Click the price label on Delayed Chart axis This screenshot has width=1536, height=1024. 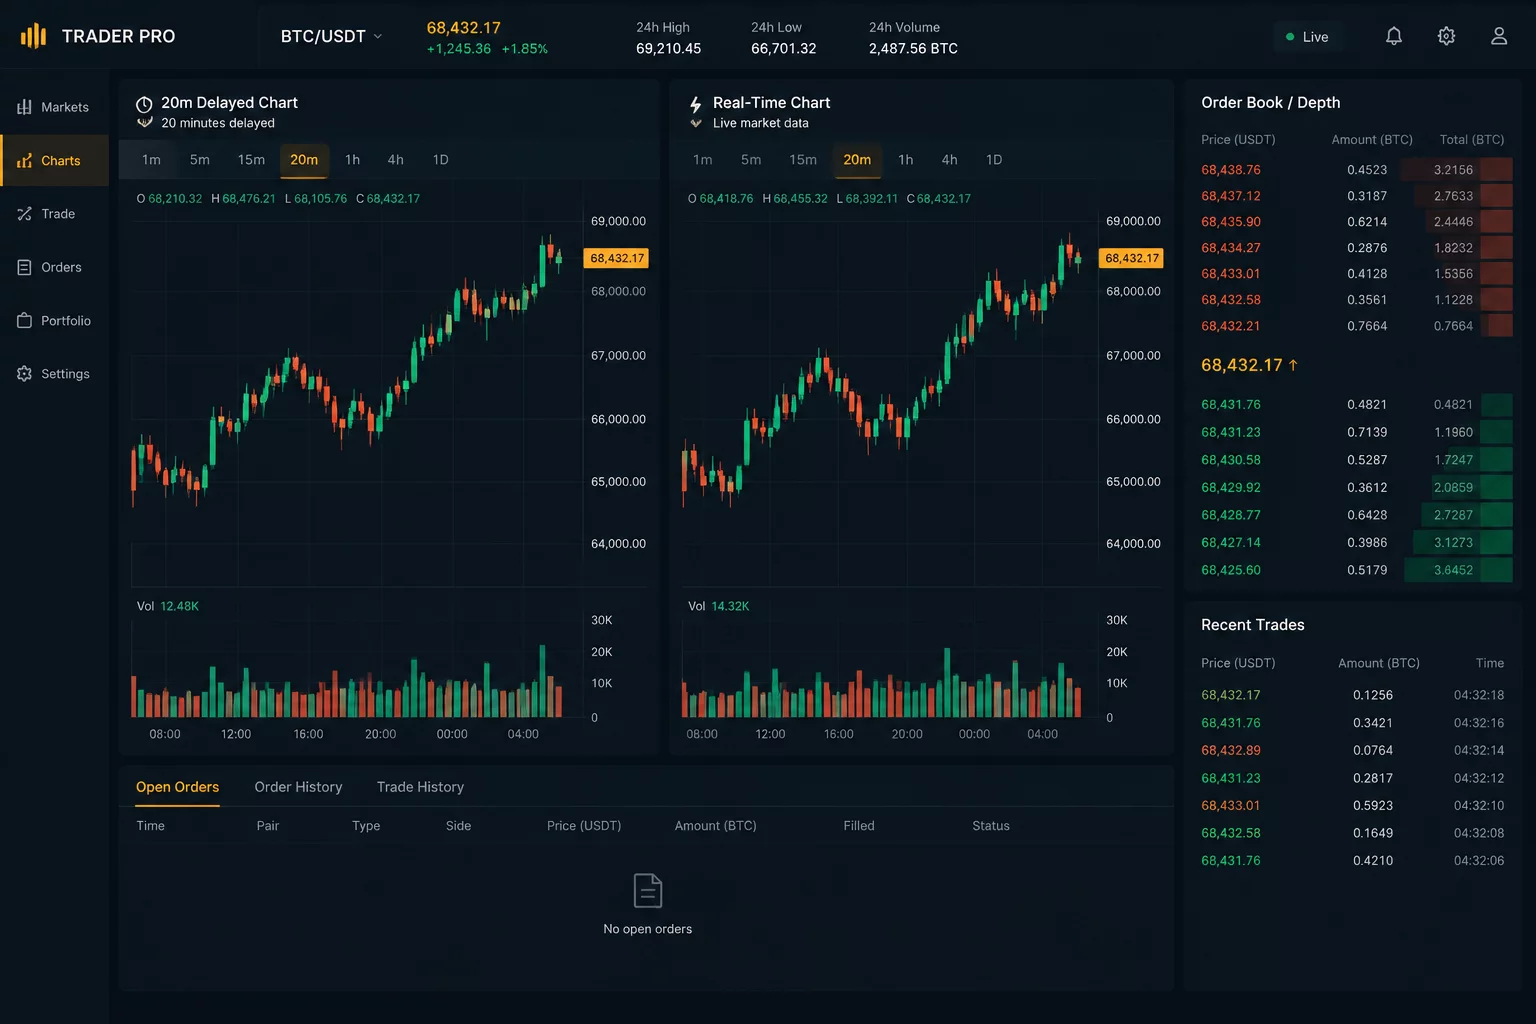point(617,258)
